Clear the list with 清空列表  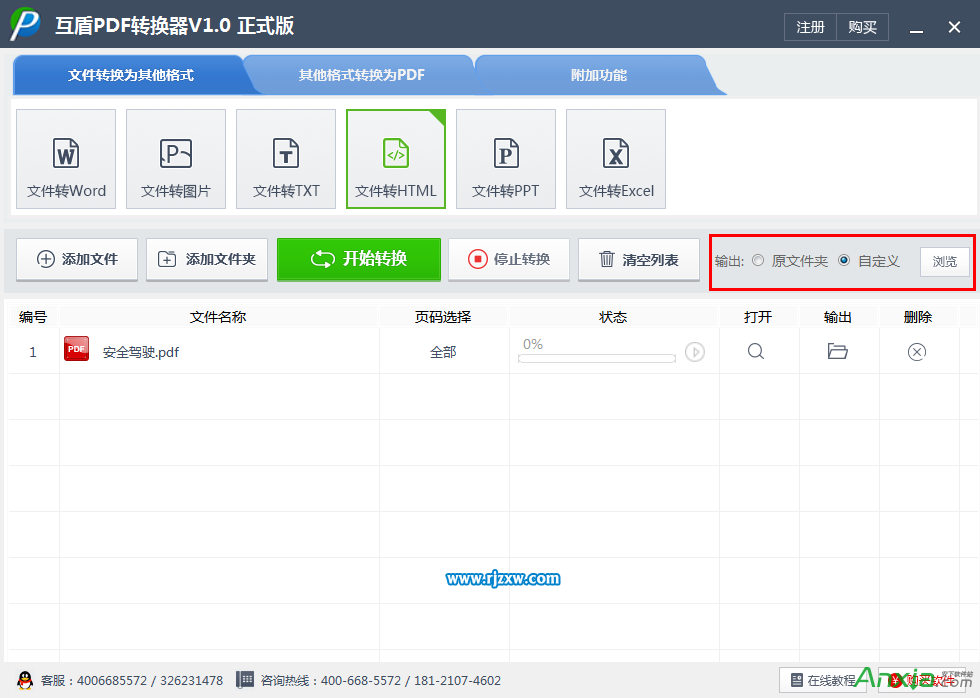pyautogui.click(x=639, y=259)
